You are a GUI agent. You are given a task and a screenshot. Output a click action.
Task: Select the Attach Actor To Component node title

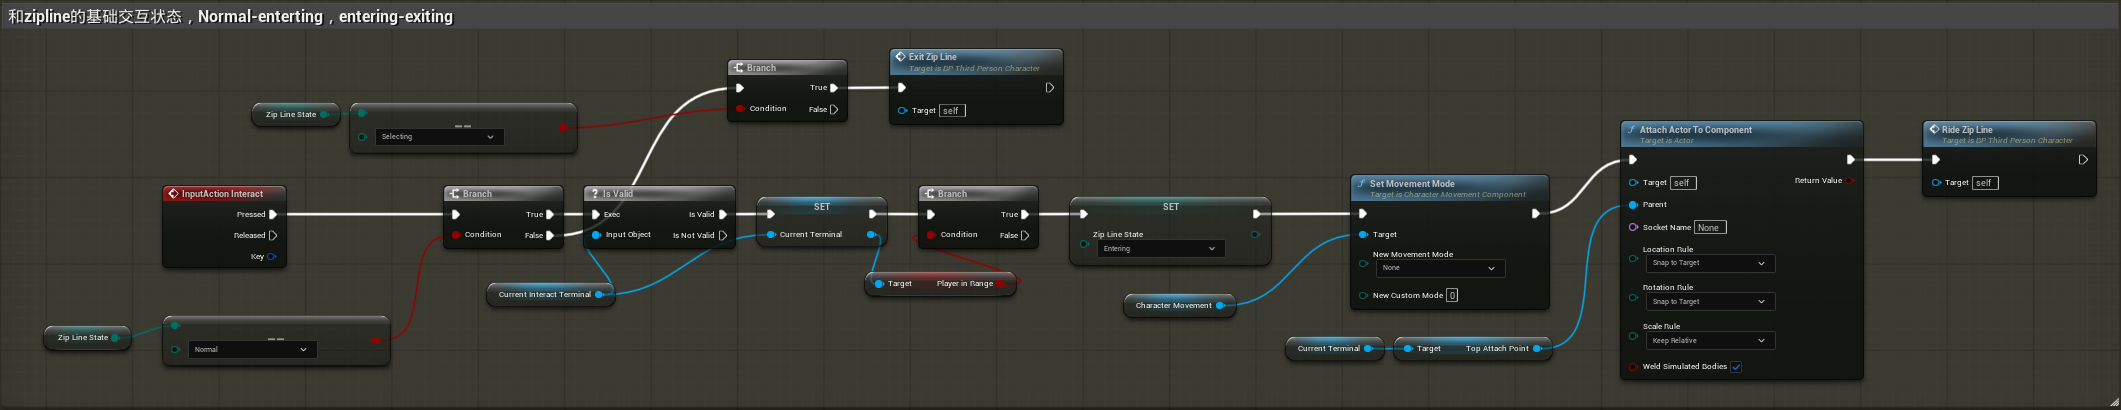pyautogui.click(x=1696, y=130)
